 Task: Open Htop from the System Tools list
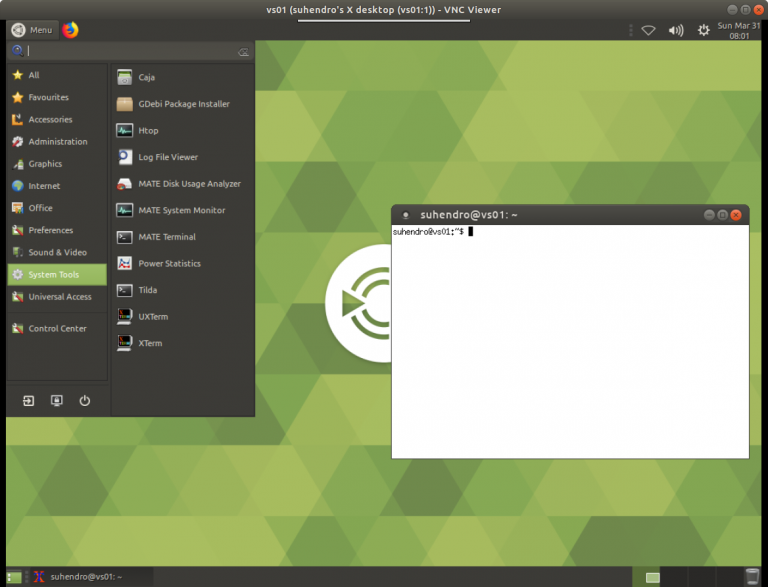pyautogui.click(x=148, y=131)
